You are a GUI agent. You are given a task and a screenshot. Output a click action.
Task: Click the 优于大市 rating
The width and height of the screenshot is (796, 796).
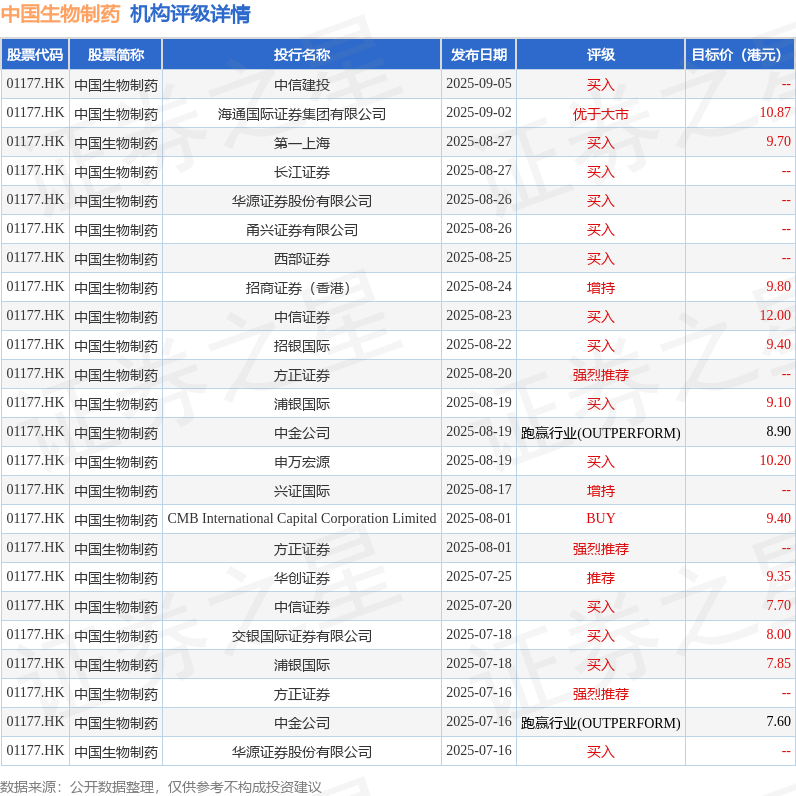point(601,114)
